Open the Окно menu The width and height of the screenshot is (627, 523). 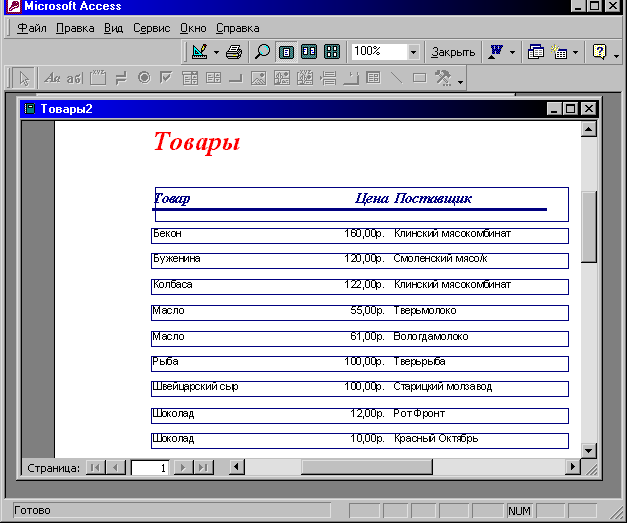(193, 28)
